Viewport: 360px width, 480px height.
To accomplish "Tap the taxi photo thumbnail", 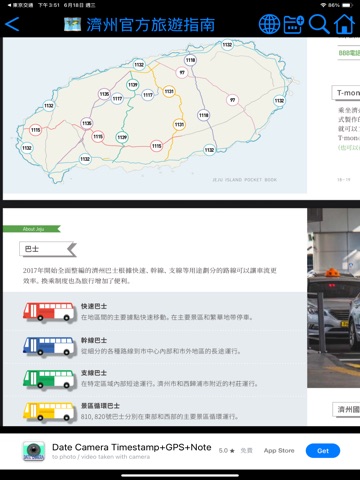I will 334,298.
